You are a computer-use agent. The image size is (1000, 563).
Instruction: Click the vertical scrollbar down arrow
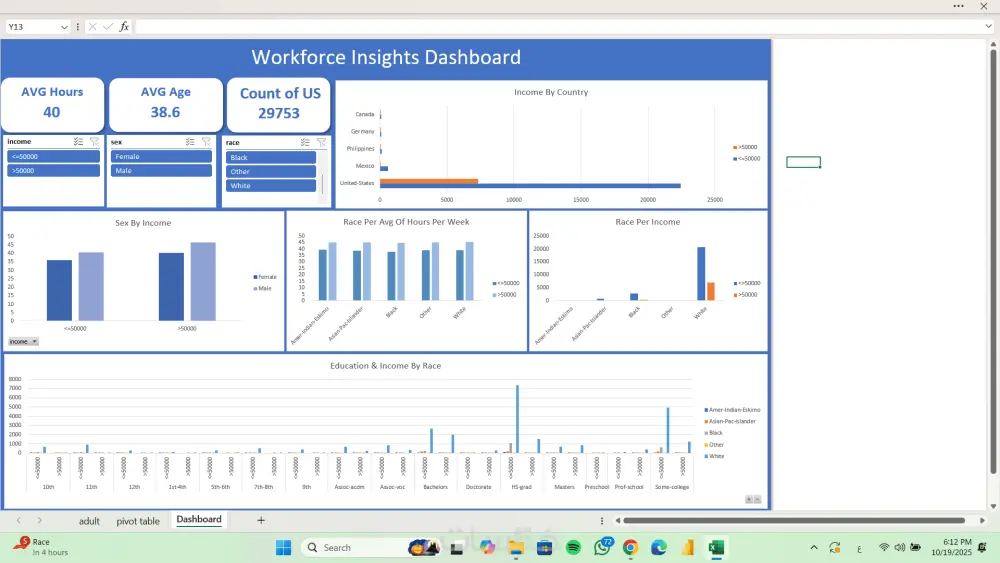pyautogui.click(x=993, y=506)
